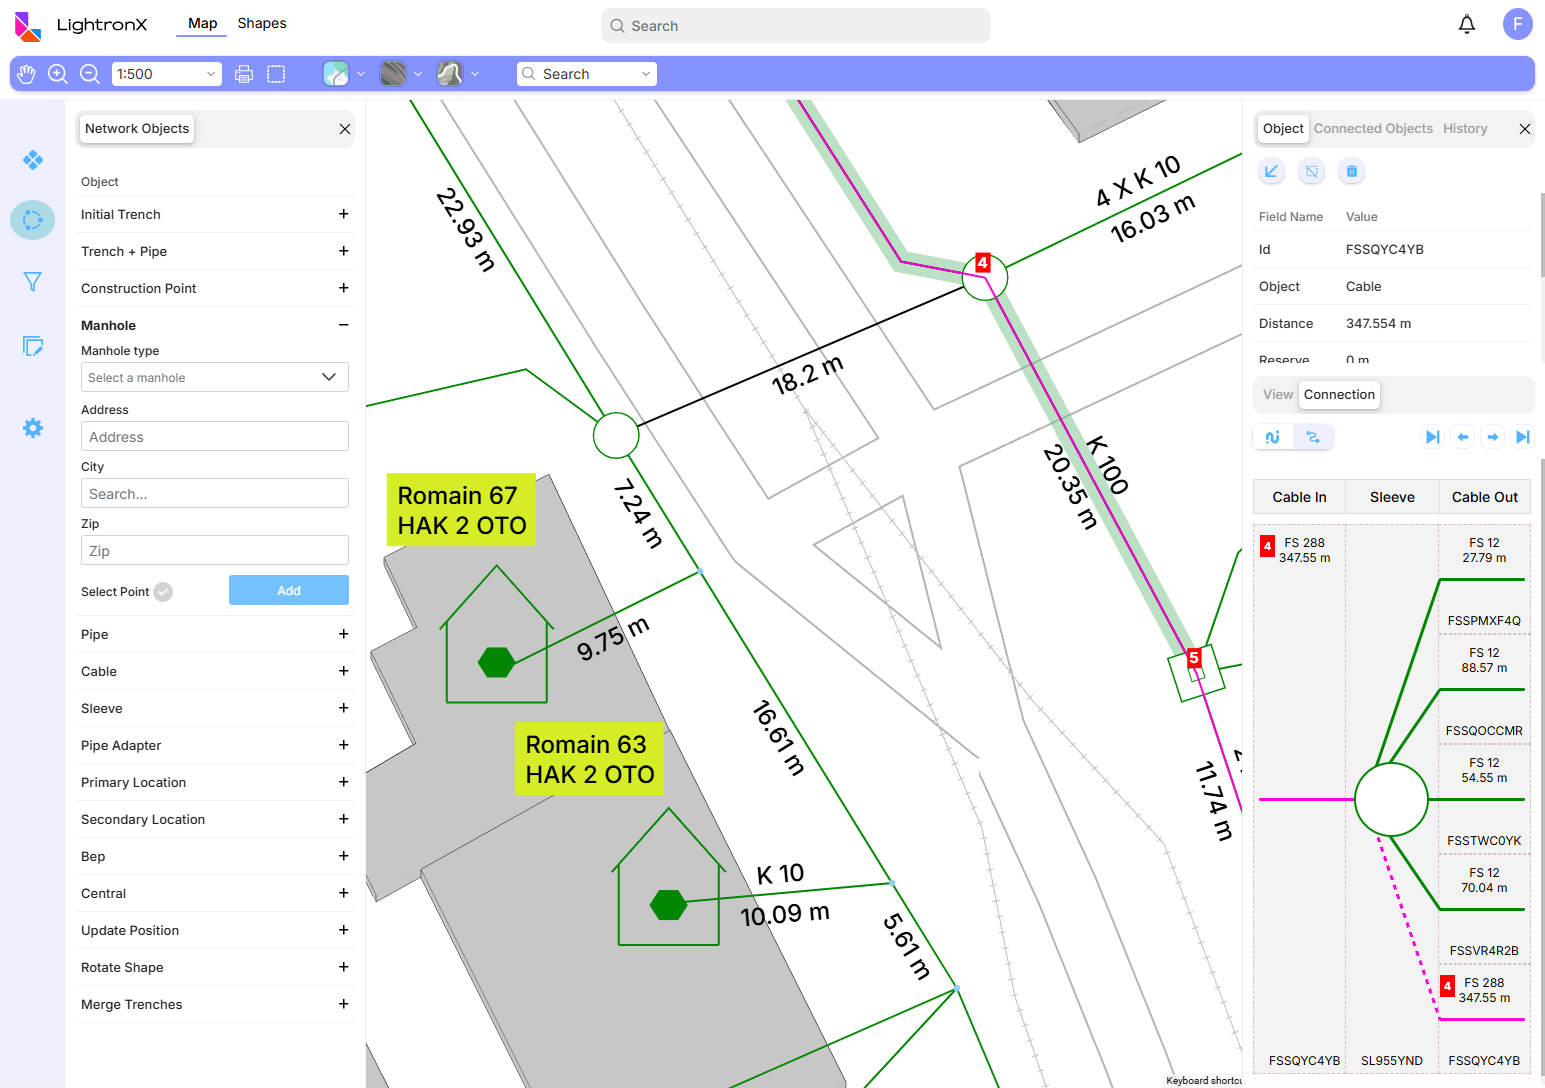Open settings gear in left sidebar

[33, 428]
